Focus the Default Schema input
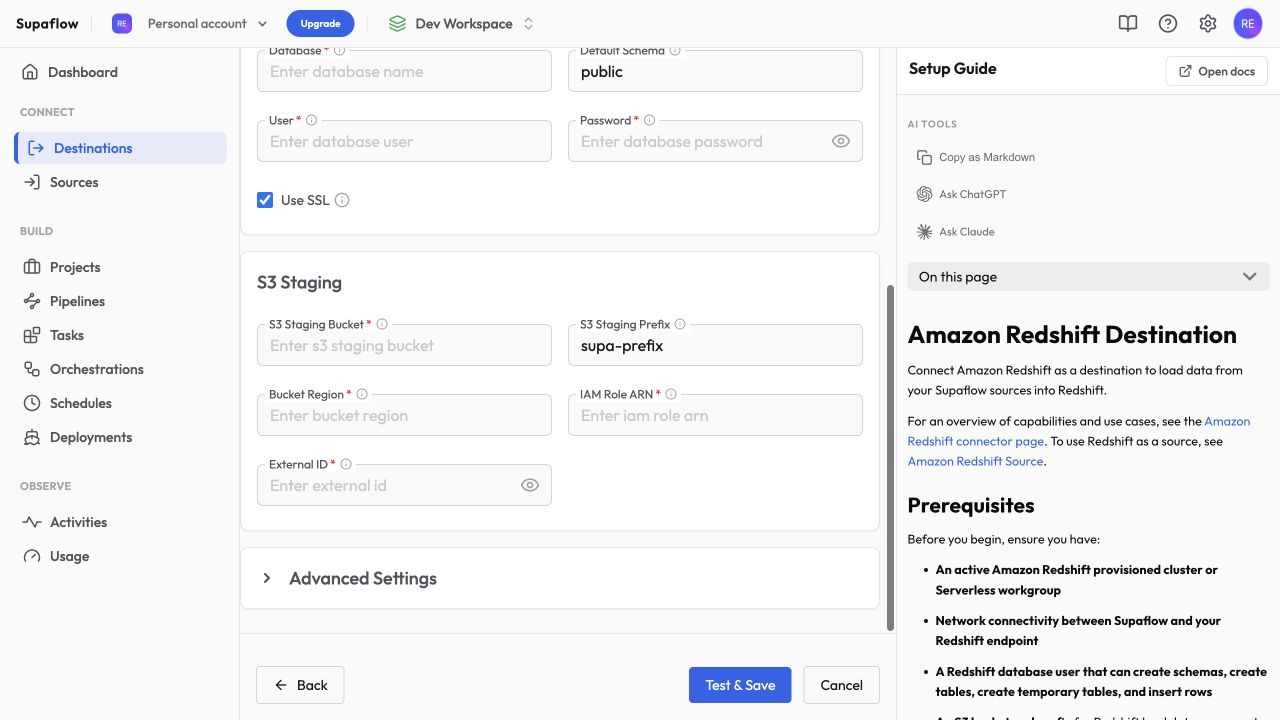 [x=715, y=71]
